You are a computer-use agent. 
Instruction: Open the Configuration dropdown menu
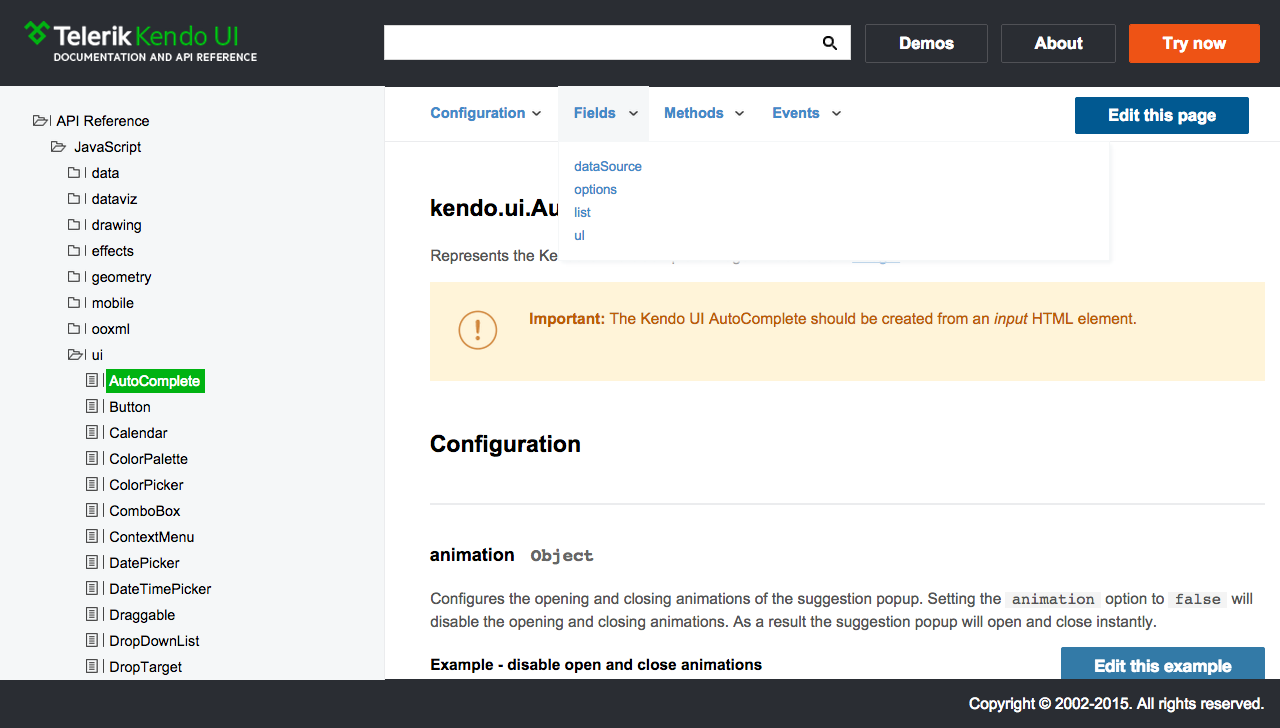click(486, 113)
